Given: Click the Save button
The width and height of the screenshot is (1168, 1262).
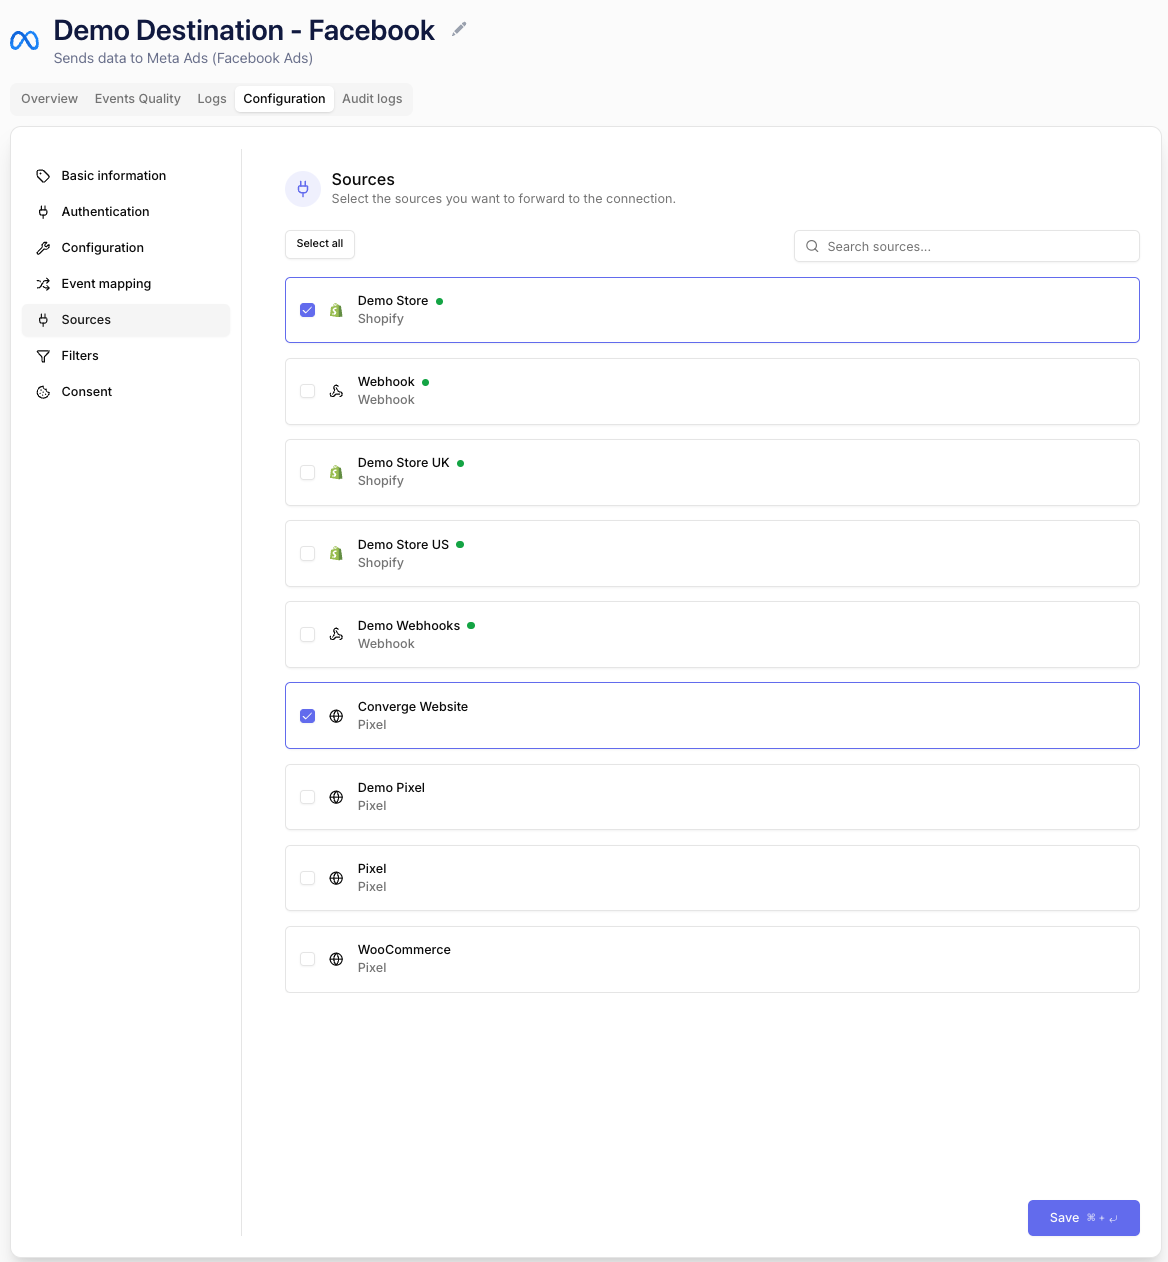Looking at the screenshot, I should coord(1084,1218).
